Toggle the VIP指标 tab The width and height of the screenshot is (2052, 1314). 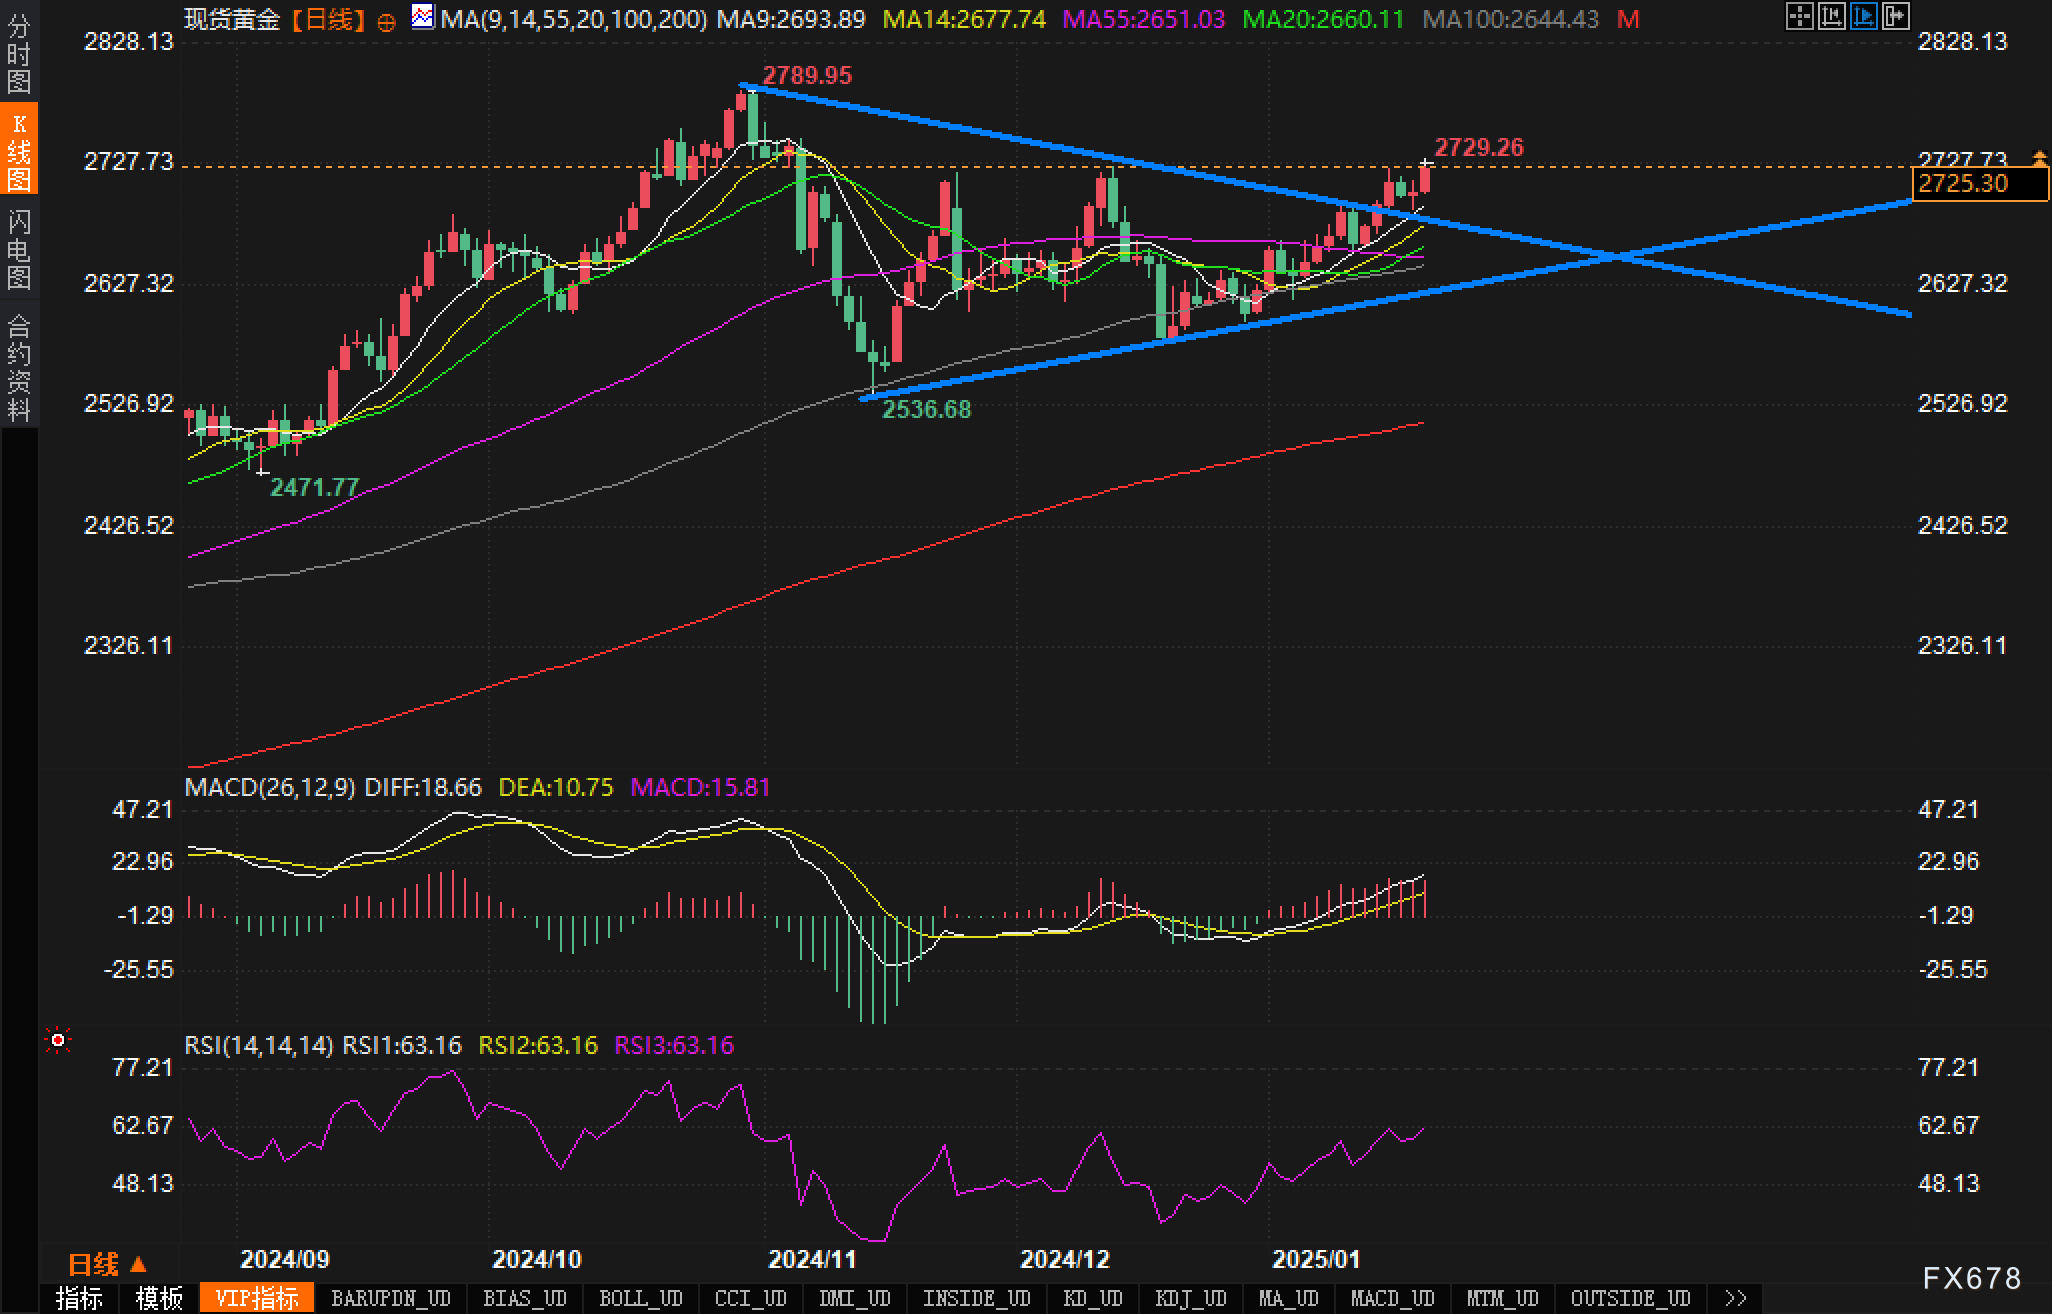[x=257, y=1298]
